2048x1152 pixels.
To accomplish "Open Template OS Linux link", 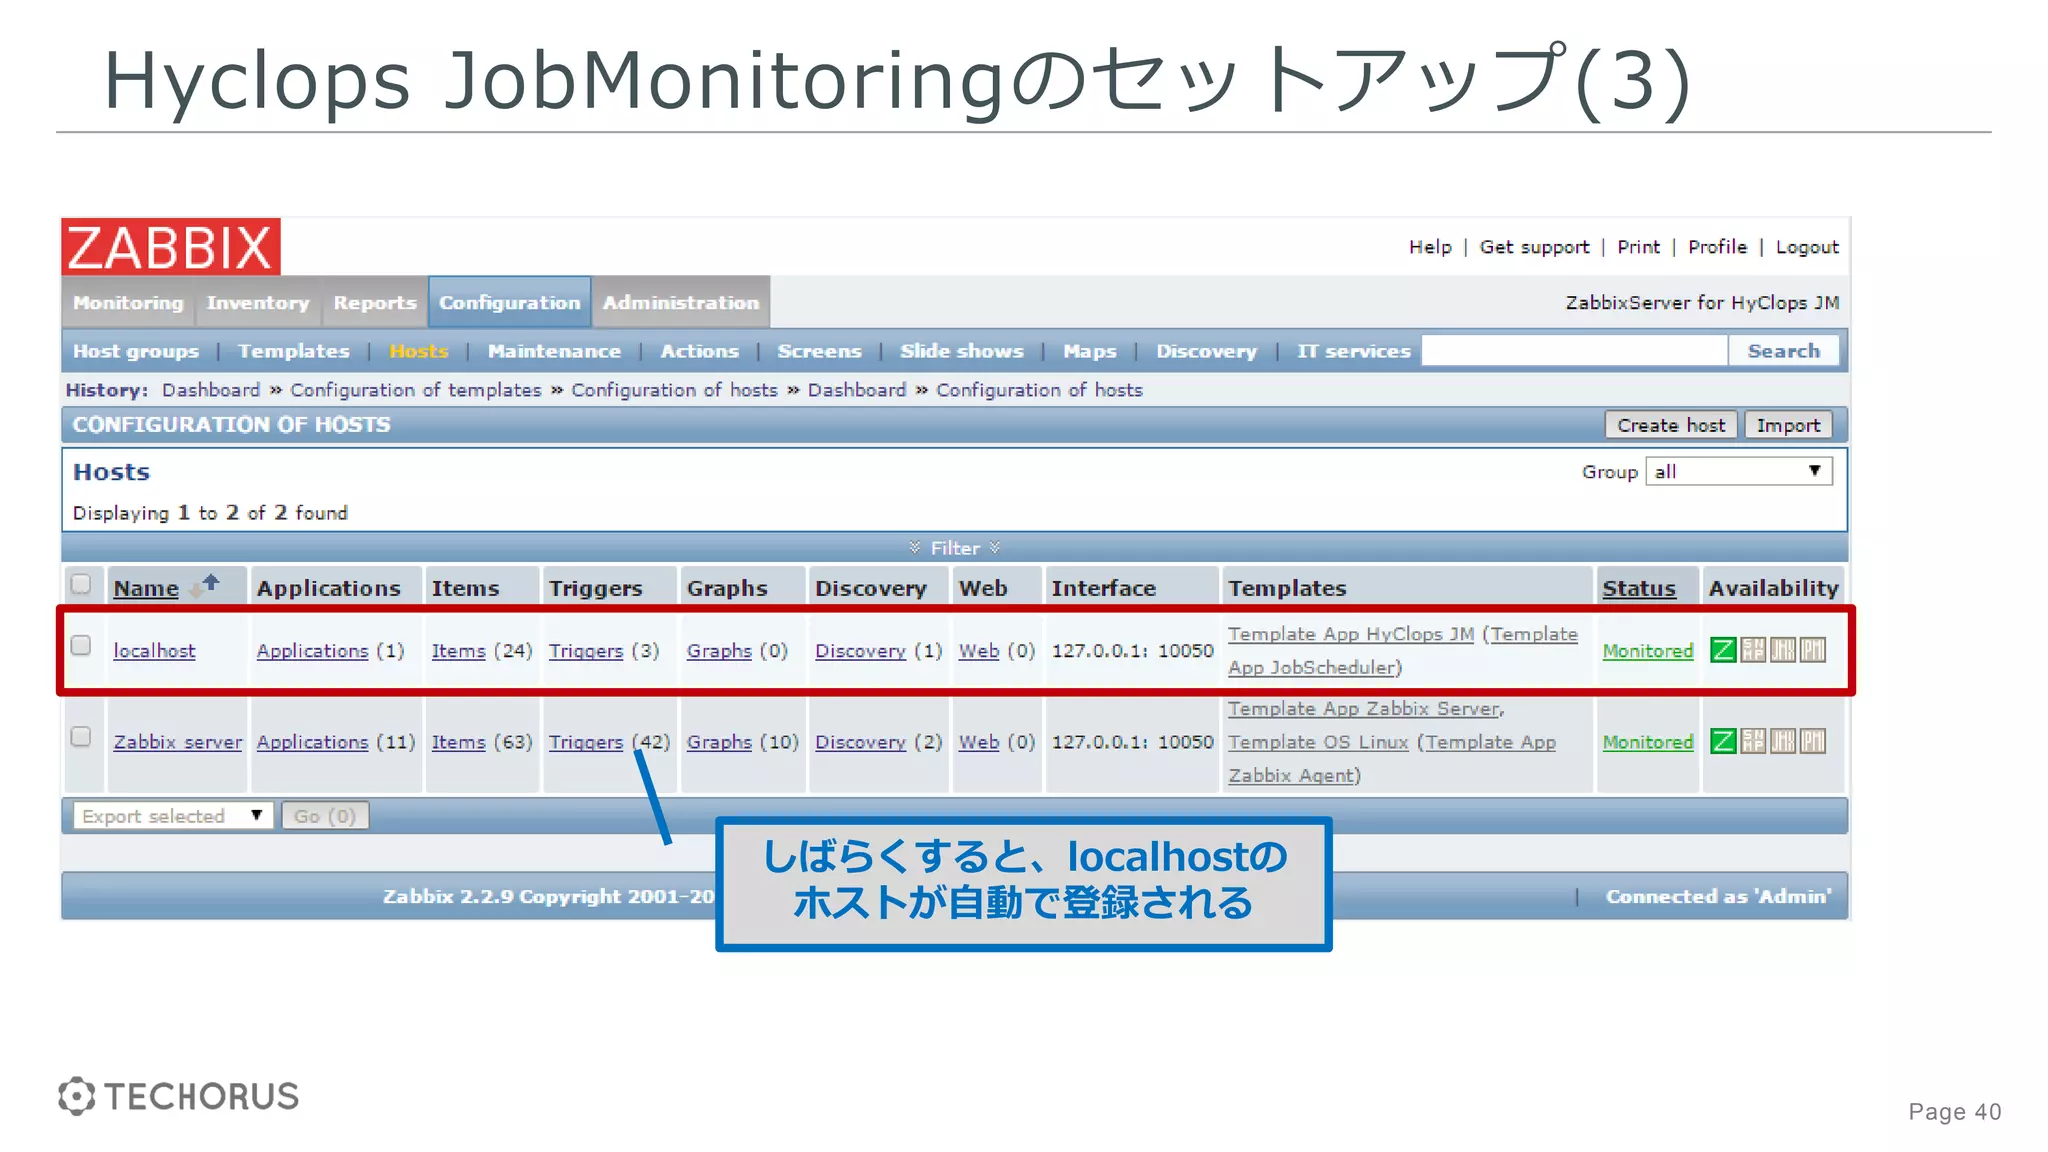I will 1318,742.
